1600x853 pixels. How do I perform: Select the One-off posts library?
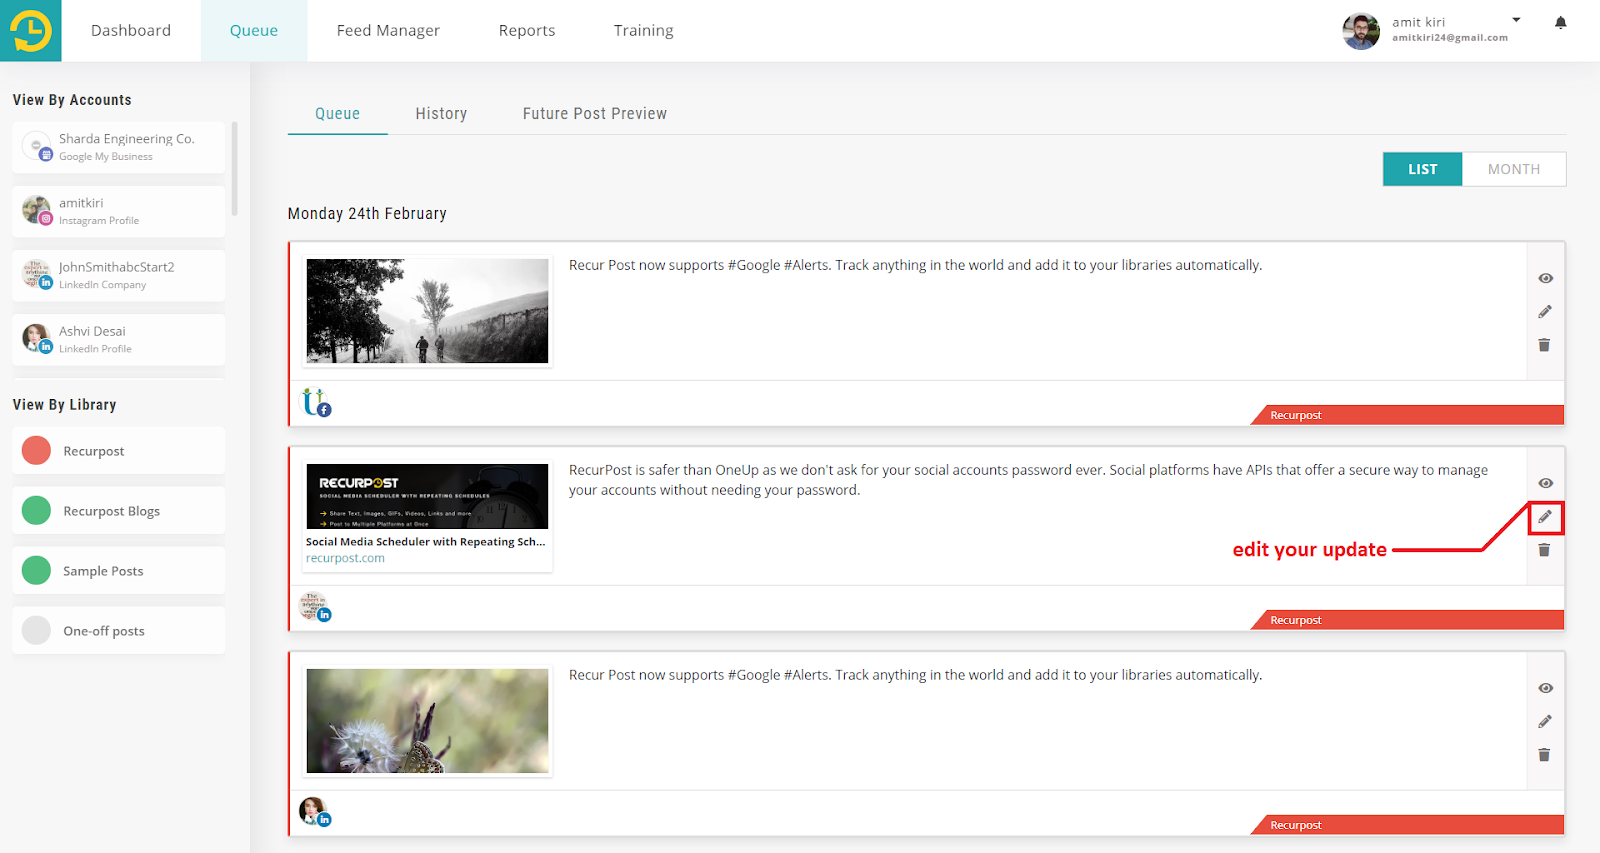(119, 631)
